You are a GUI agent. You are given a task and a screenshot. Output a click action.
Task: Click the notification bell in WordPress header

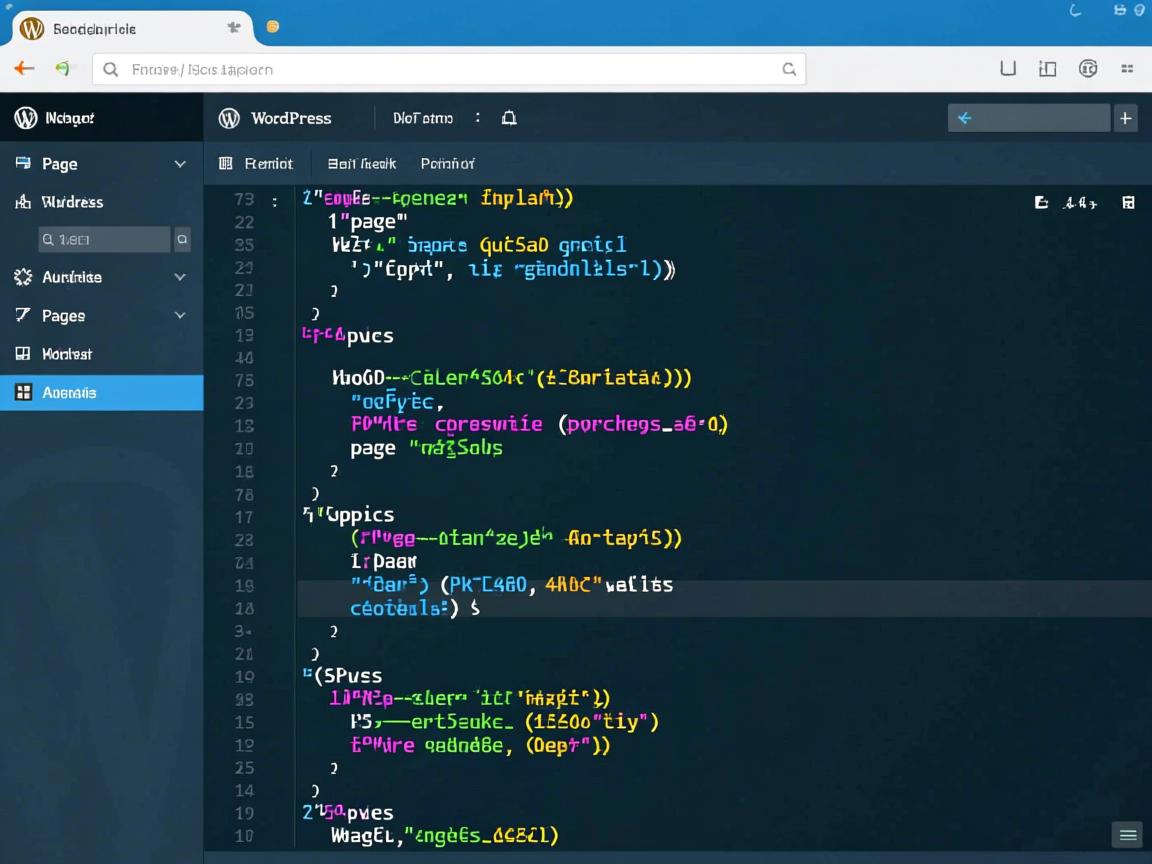click(509, 118)
